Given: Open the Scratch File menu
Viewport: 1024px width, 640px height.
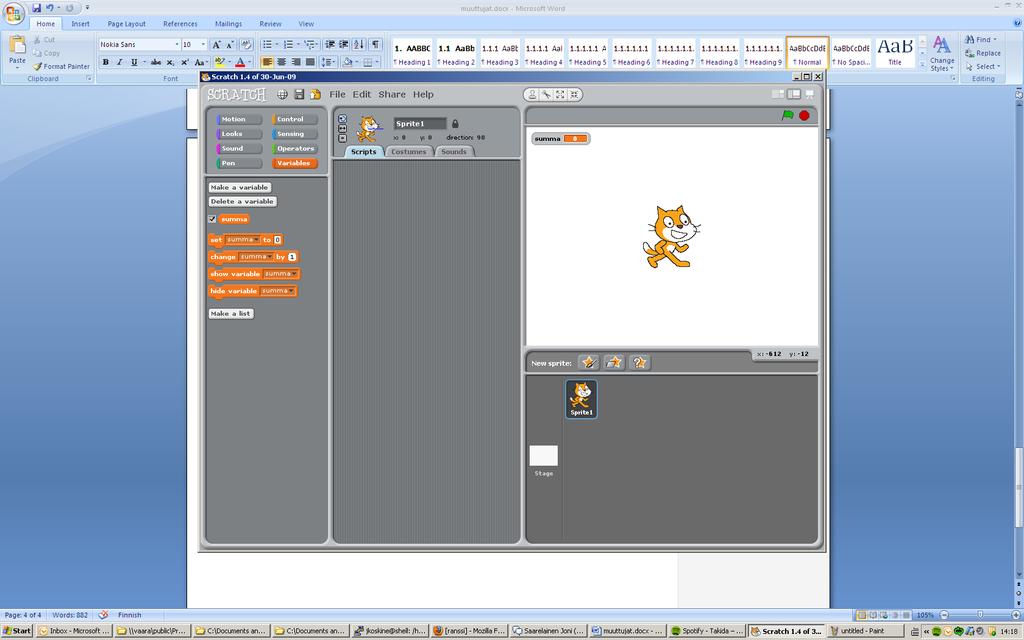Looking at the screenshot, I should click(337, 95).
